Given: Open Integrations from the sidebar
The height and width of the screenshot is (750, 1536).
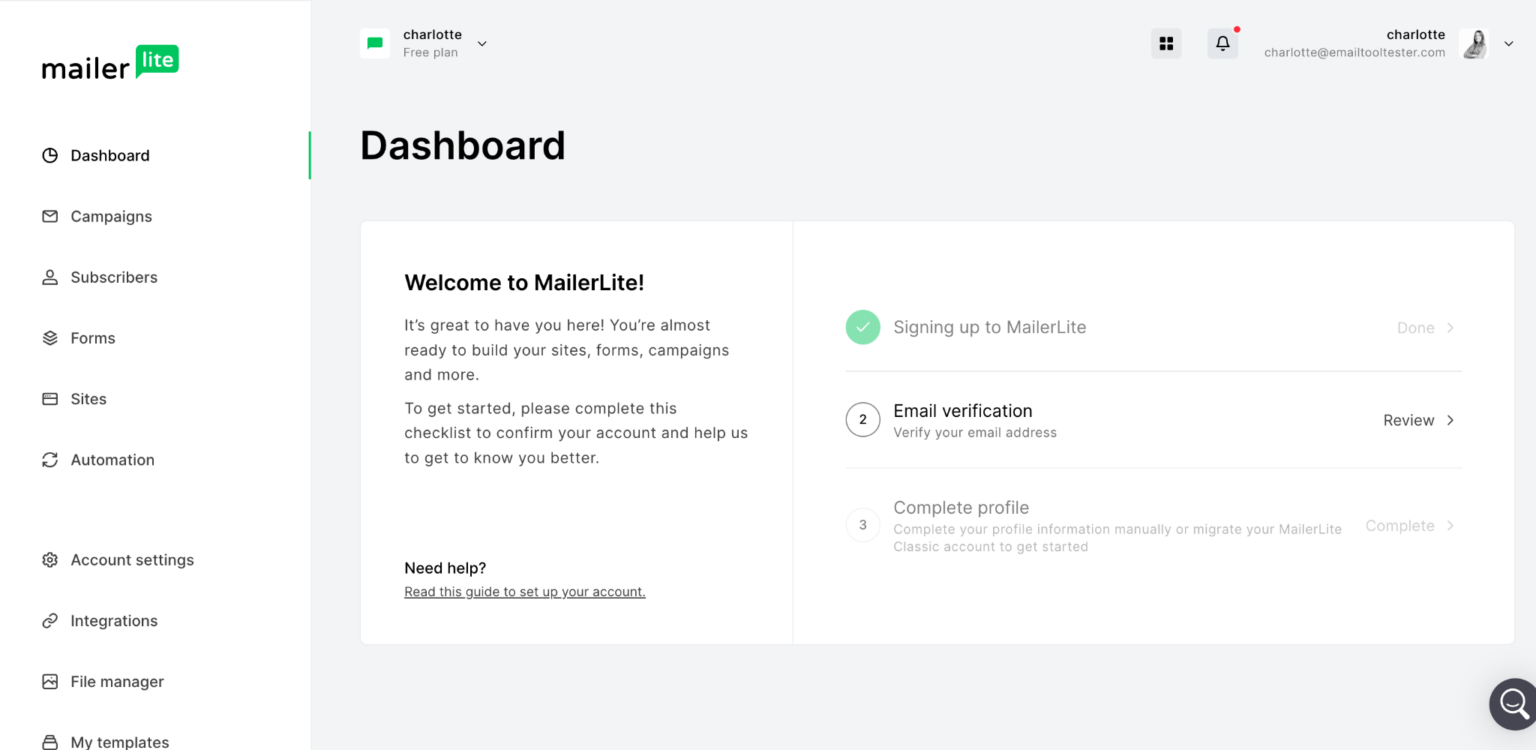Looking at the screenshot, I should (x=114, y=620).
